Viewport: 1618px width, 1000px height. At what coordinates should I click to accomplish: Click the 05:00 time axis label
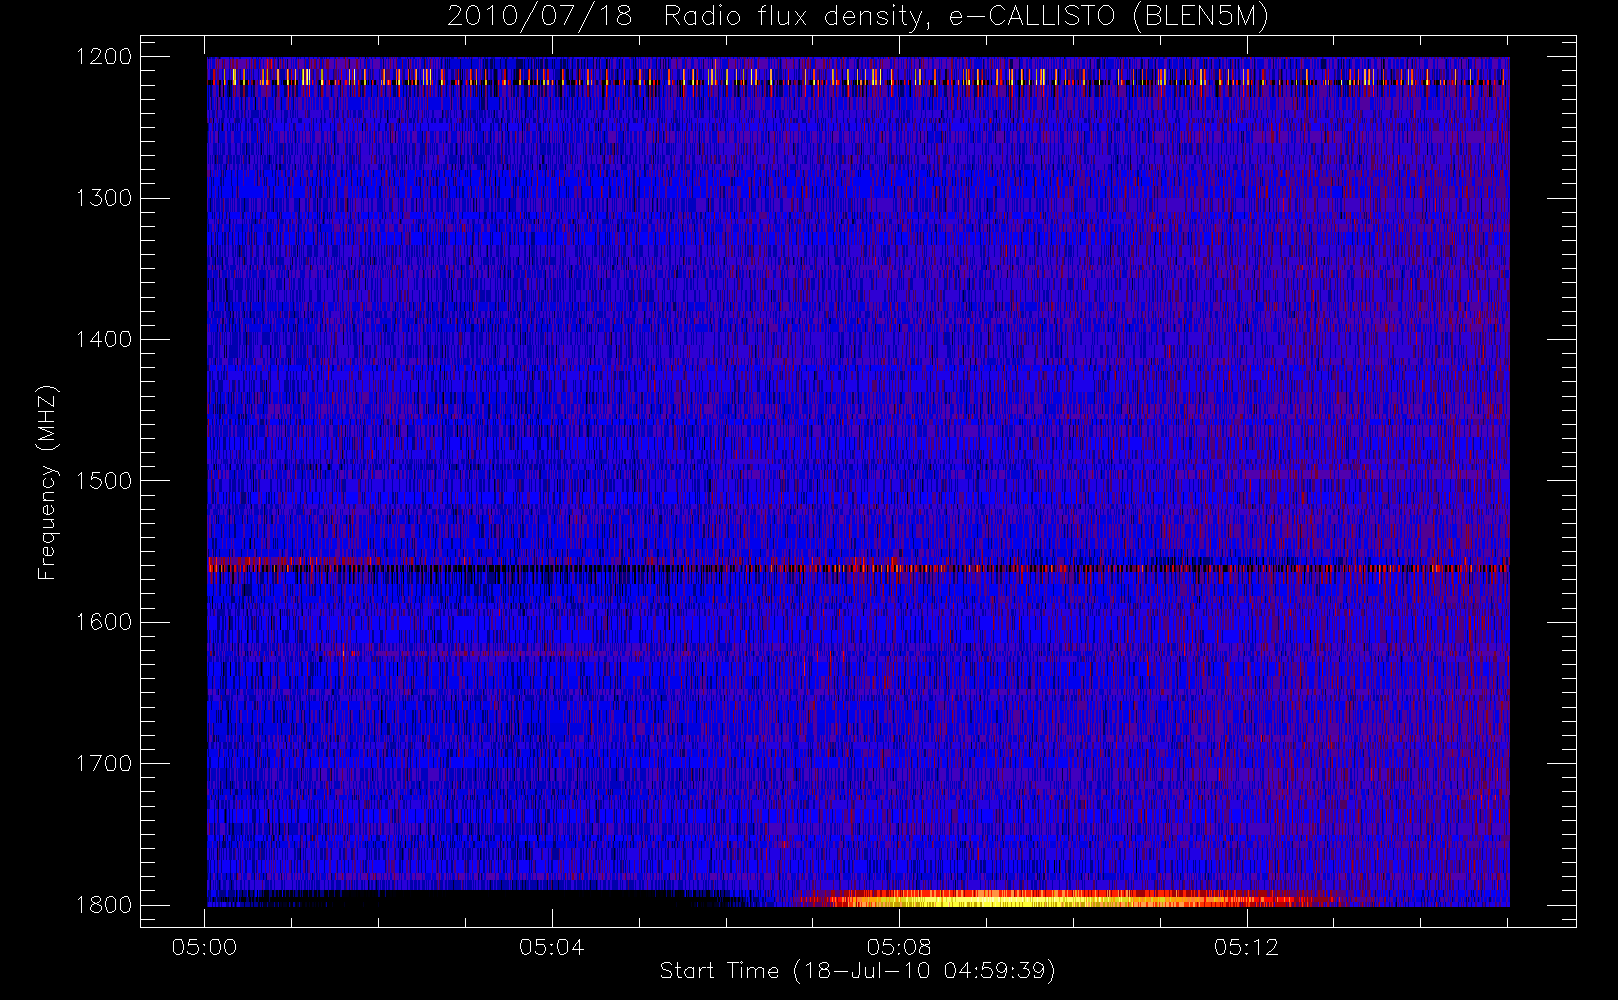click(205, 947)
